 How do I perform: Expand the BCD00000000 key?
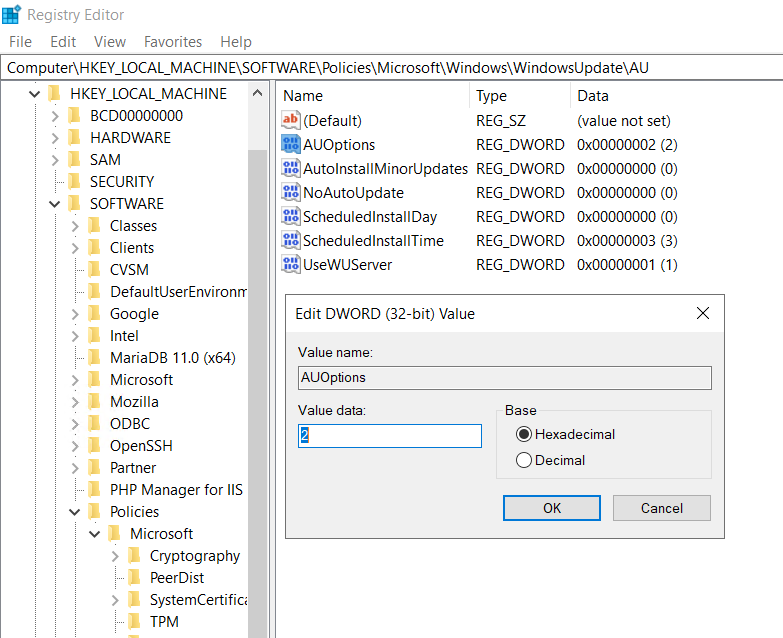point(55,116)
